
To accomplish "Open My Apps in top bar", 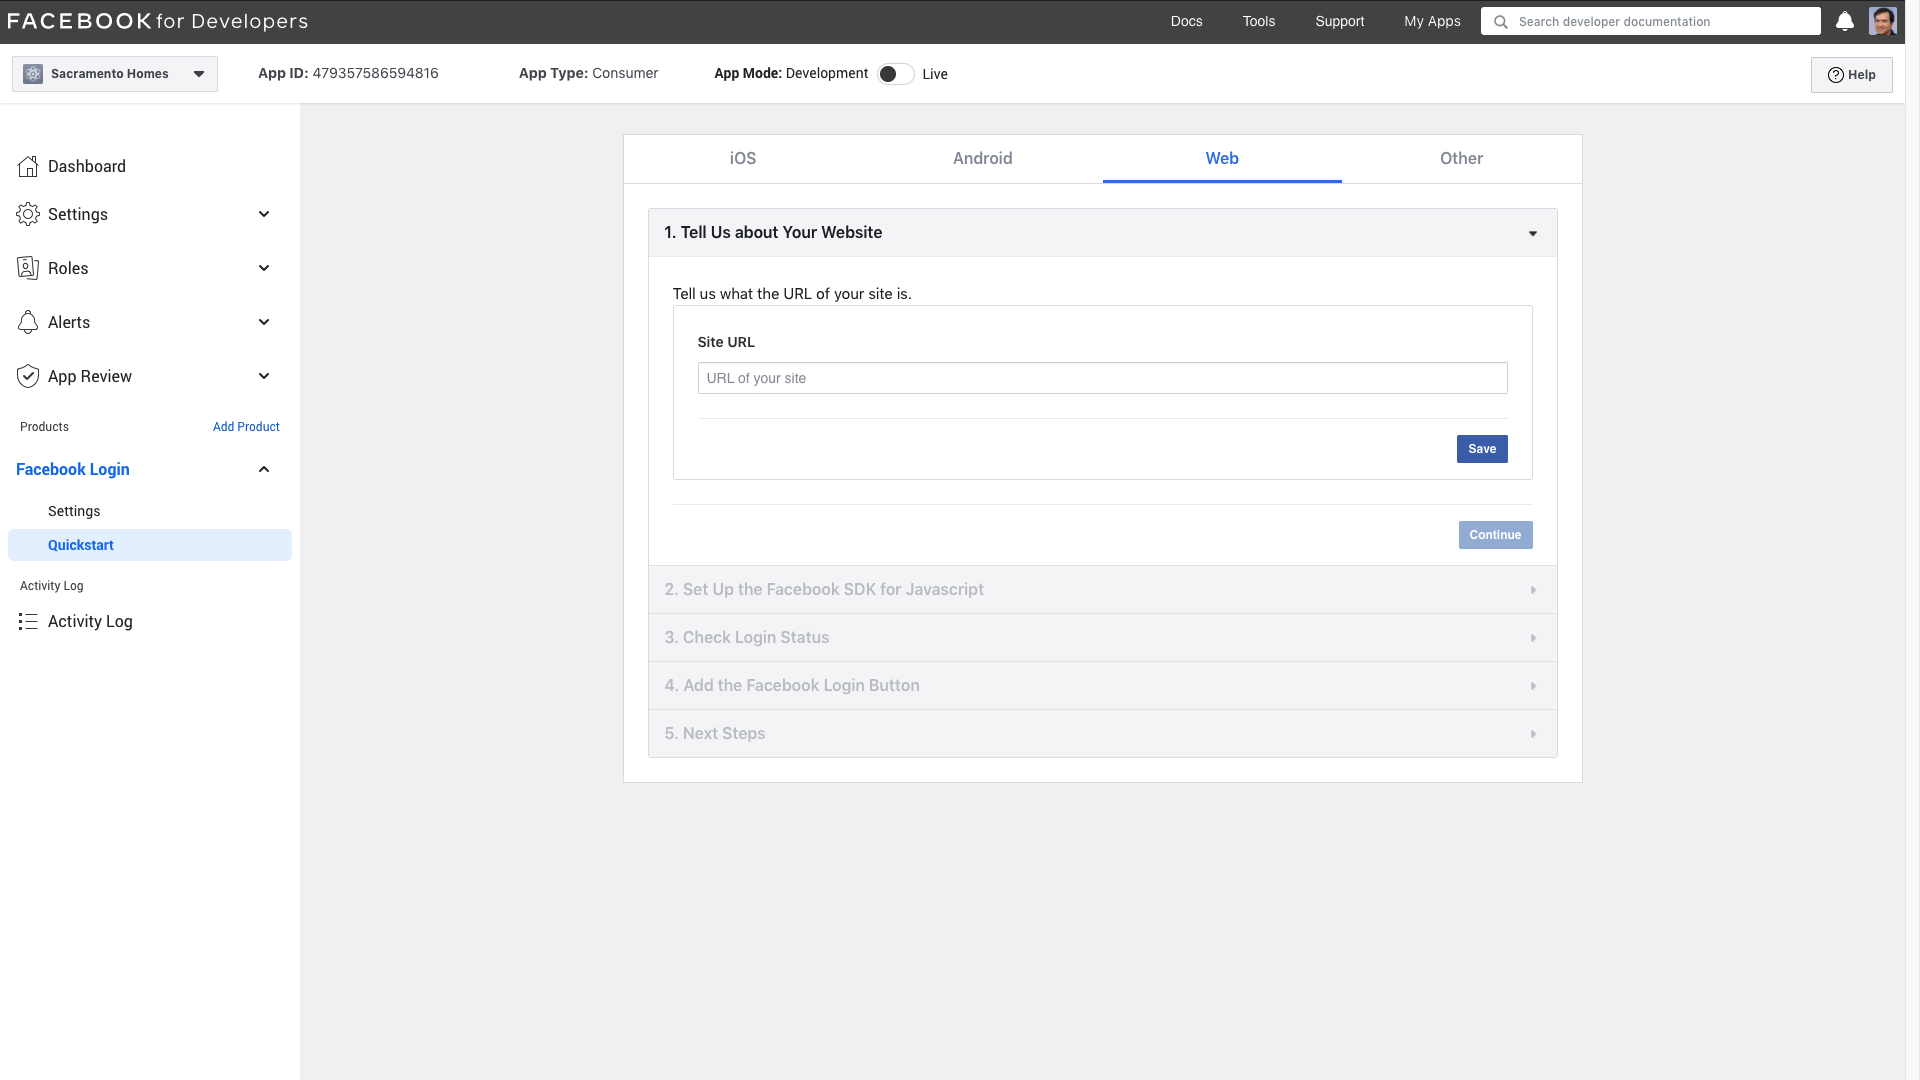I will (1432, 21).
